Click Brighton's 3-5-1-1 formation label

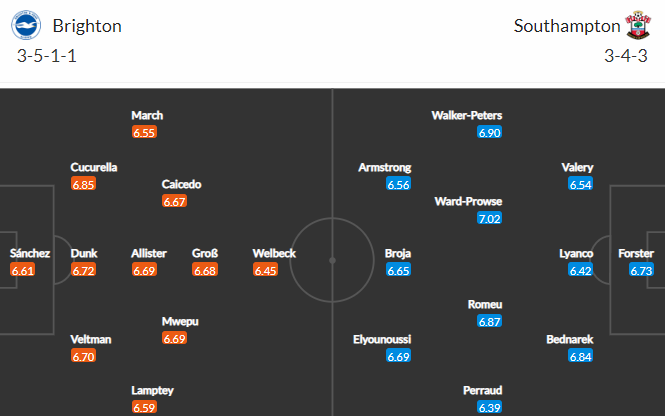[x=47, y=56]
